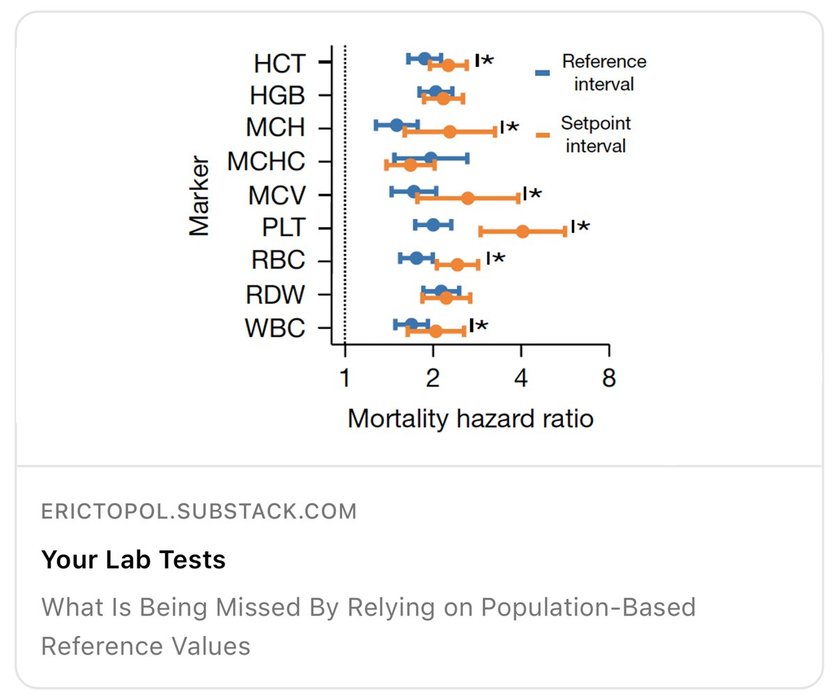The height and width of the screenshot is (700, 836).
Task: Click the vertical Marker axis title
Action: tap(200, 195)
